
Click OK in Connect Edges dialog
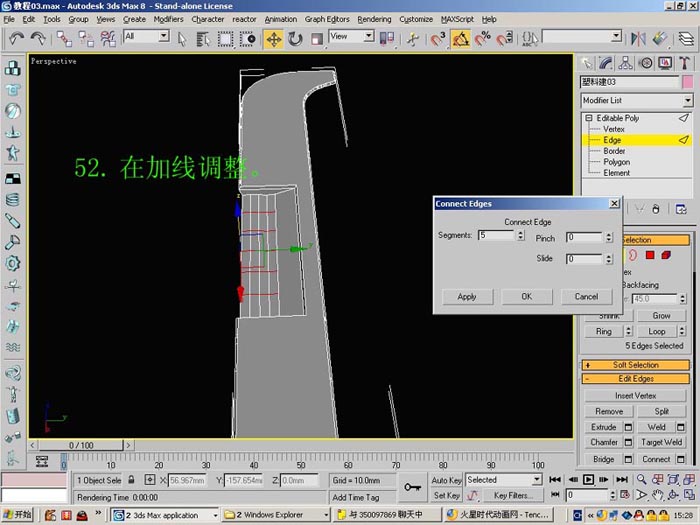pyautogui.click(x=527, y=297)
